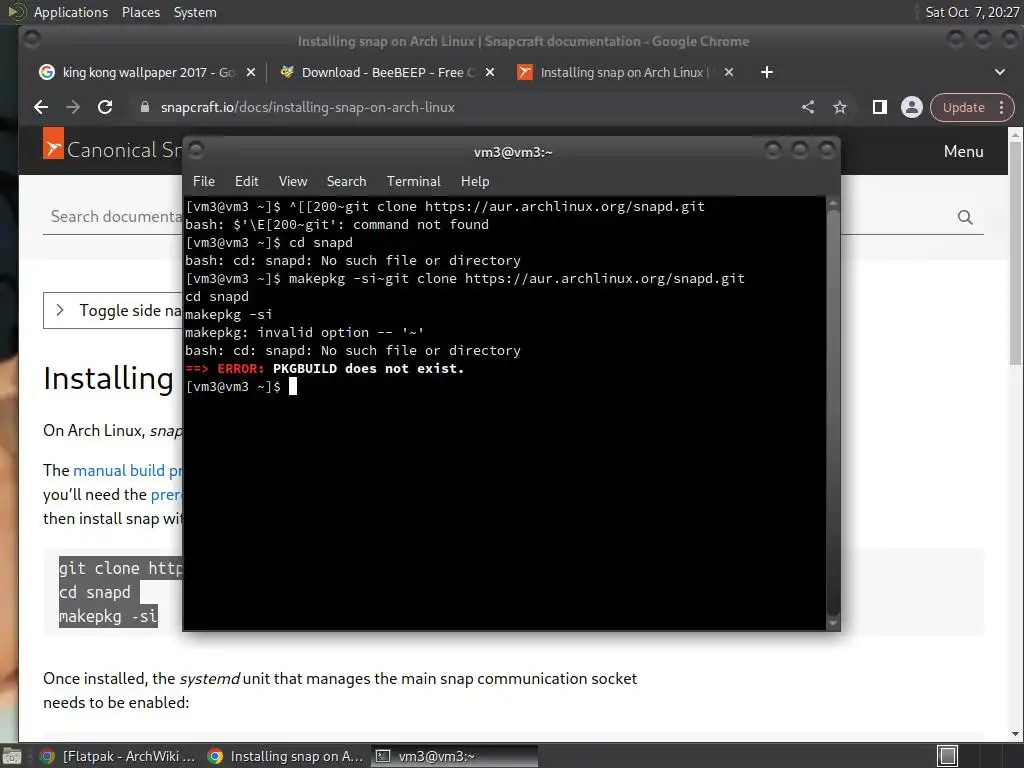Switch to Flatpak ArchWiki taskbar window
This screenshot has width=1024, height=768.
[117, 756]
